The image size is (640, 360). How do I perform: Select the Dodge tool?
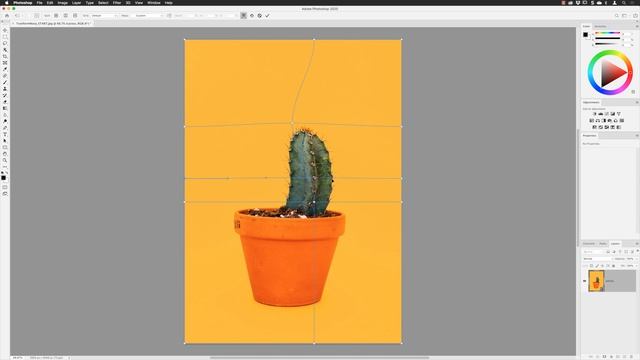coord(5,121)
